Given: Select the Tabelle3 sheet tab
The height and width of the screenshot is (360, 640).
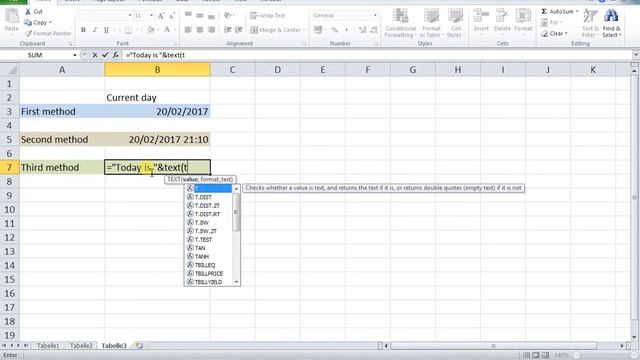Looking at the screenshot, I should click(114, 346).
